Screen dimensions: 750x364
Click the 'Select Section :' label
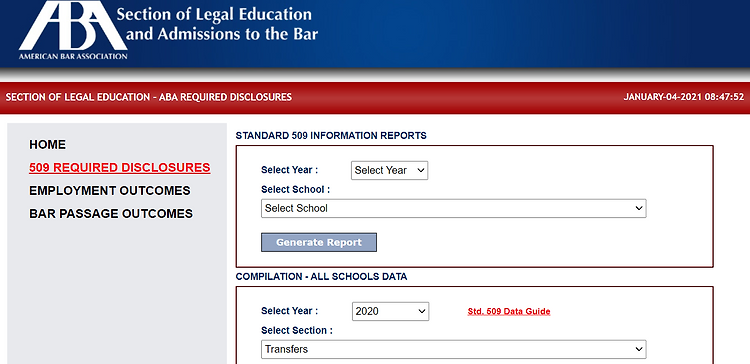297,331
